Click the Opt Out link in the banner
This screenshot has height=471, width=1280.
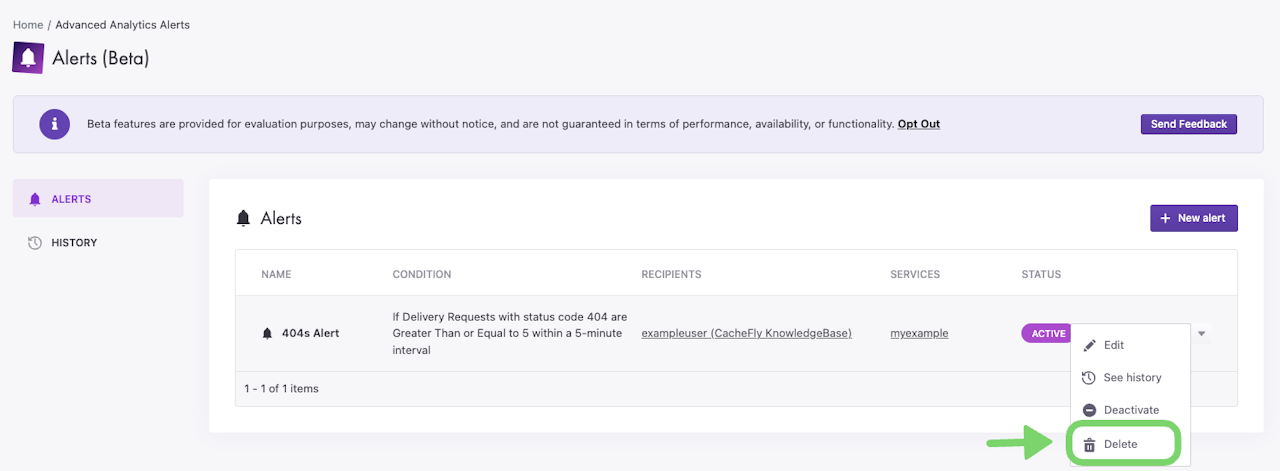(x=918, y=124)
